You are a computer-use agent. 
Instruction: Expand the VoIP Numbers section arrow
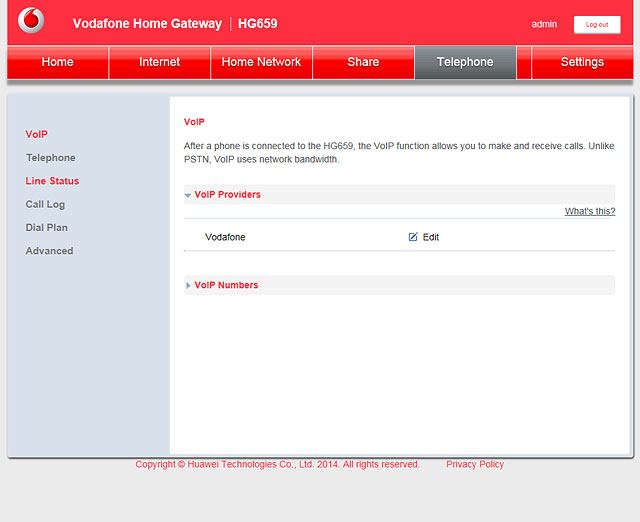(x=188, y=285)
